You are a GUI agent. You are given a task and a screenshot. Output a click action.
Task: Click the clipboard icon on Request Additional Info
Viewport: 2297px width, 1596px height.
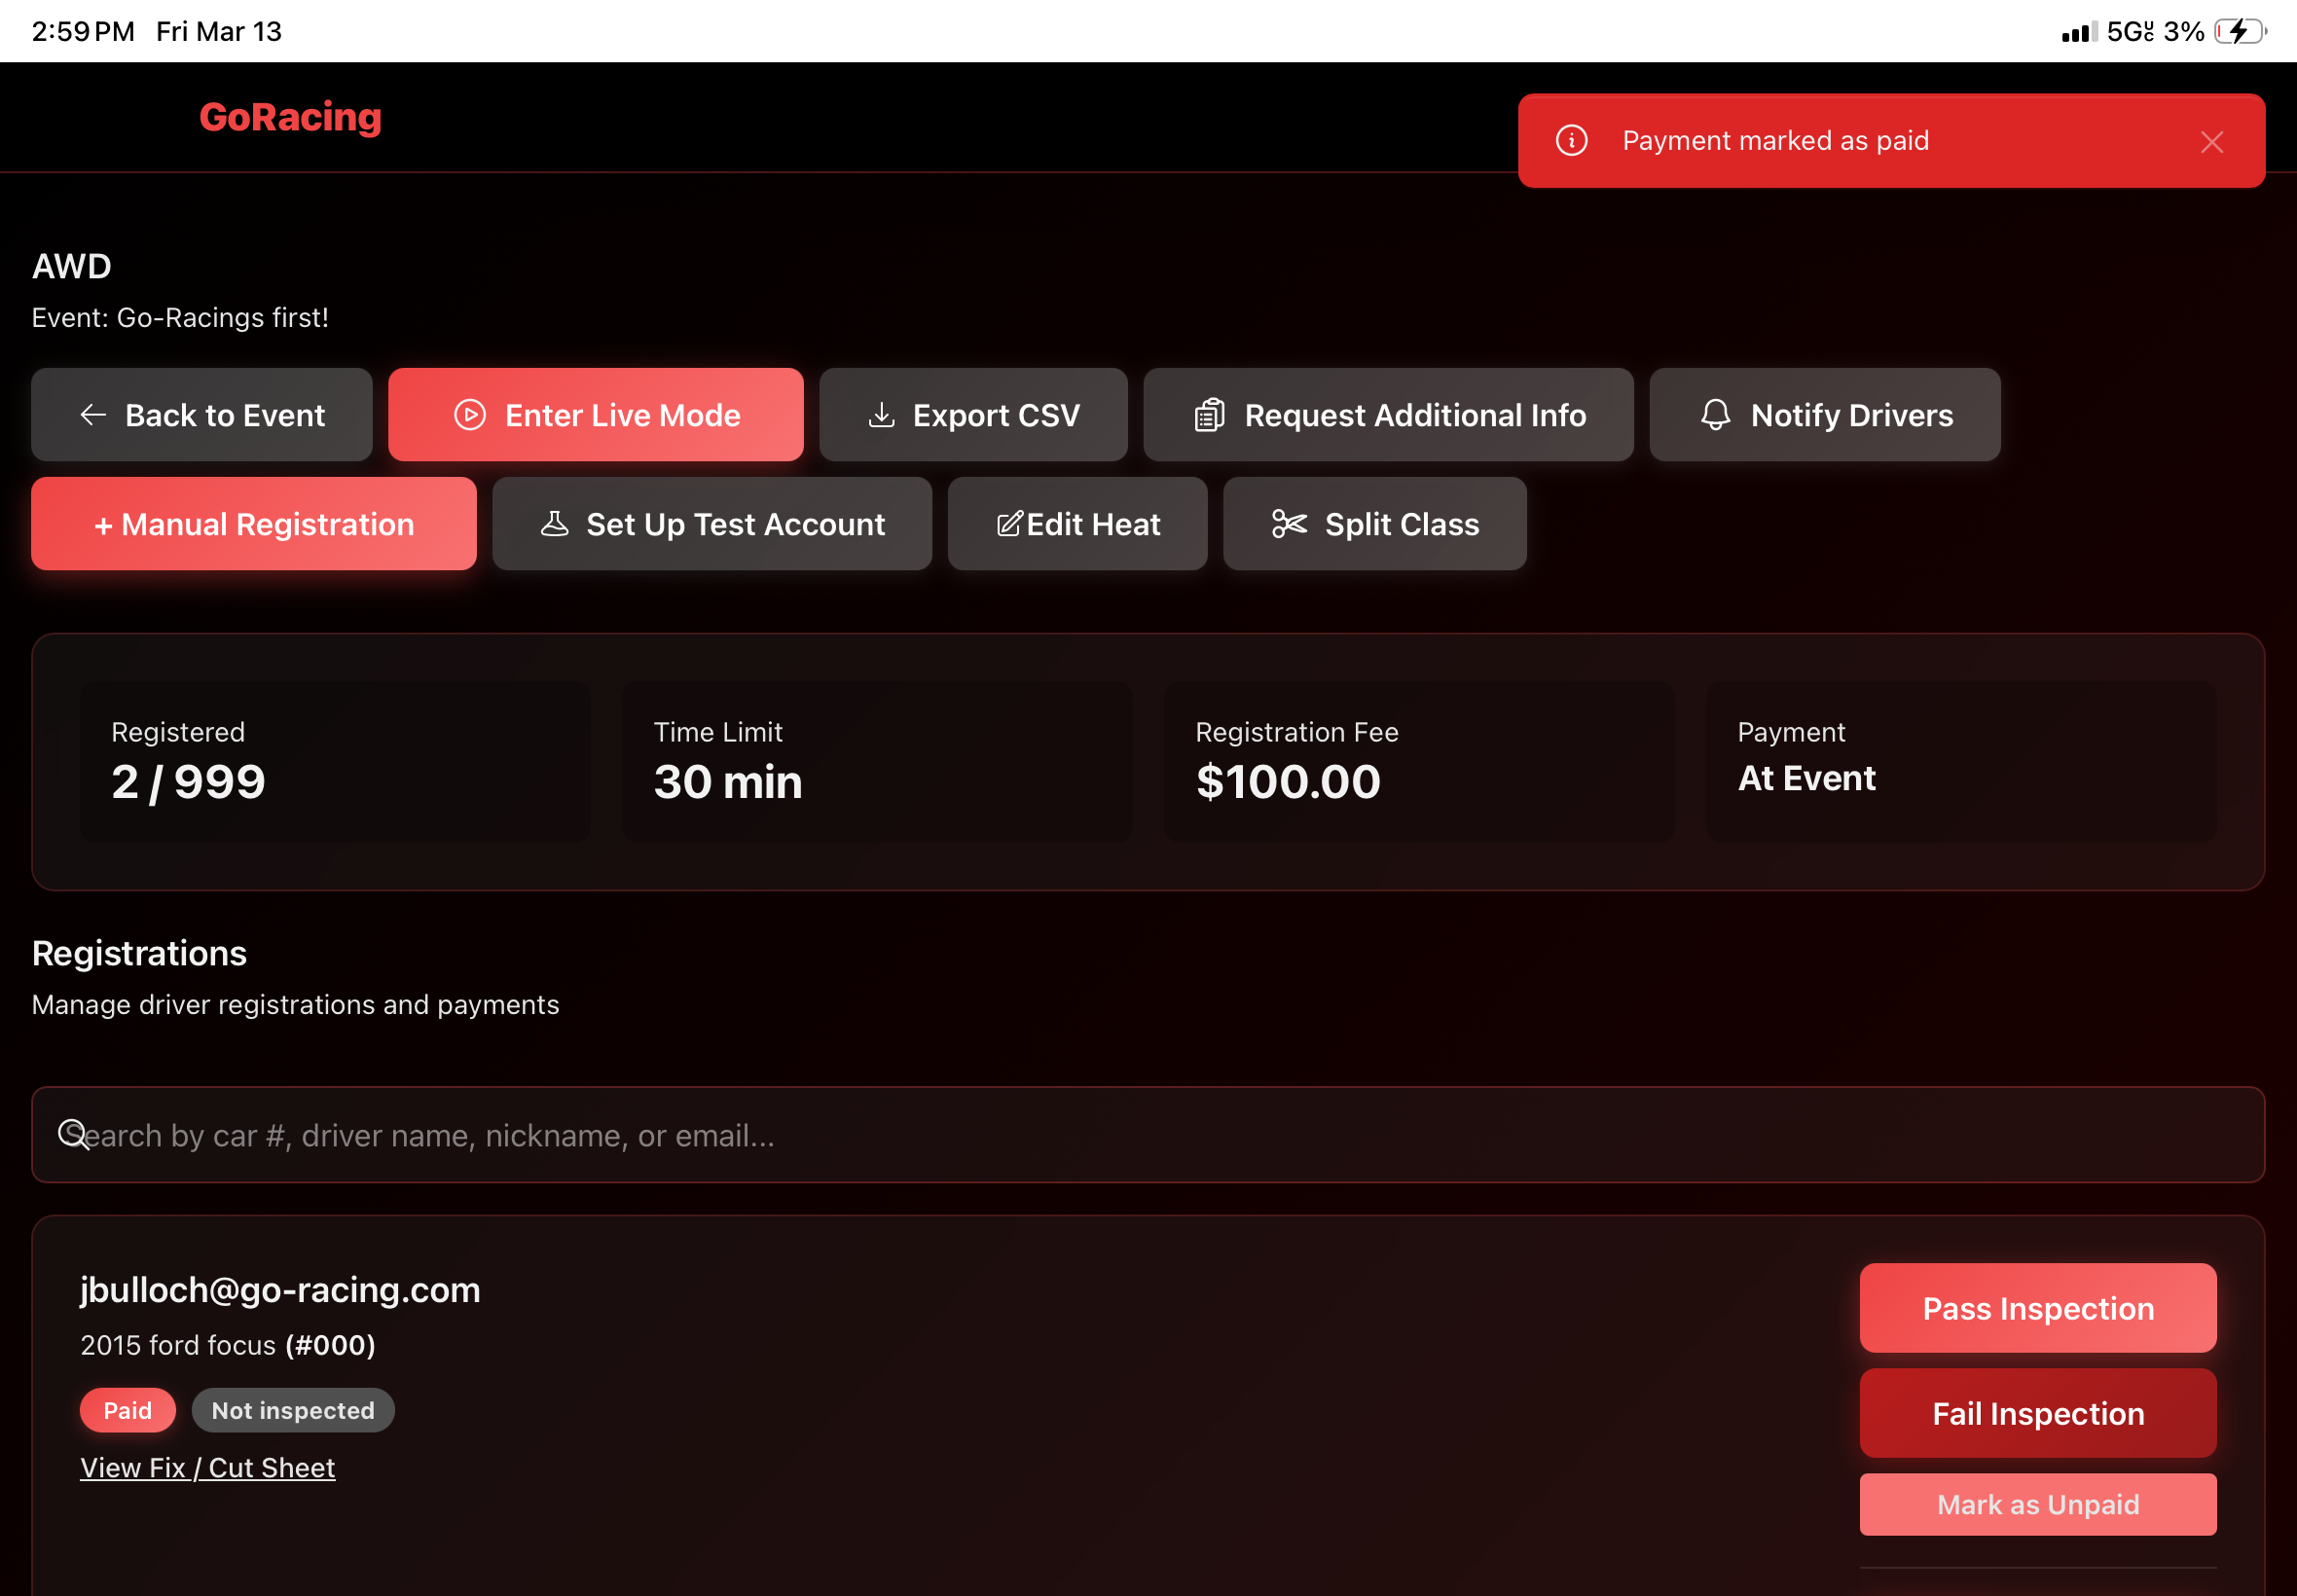click(1209, 414)
